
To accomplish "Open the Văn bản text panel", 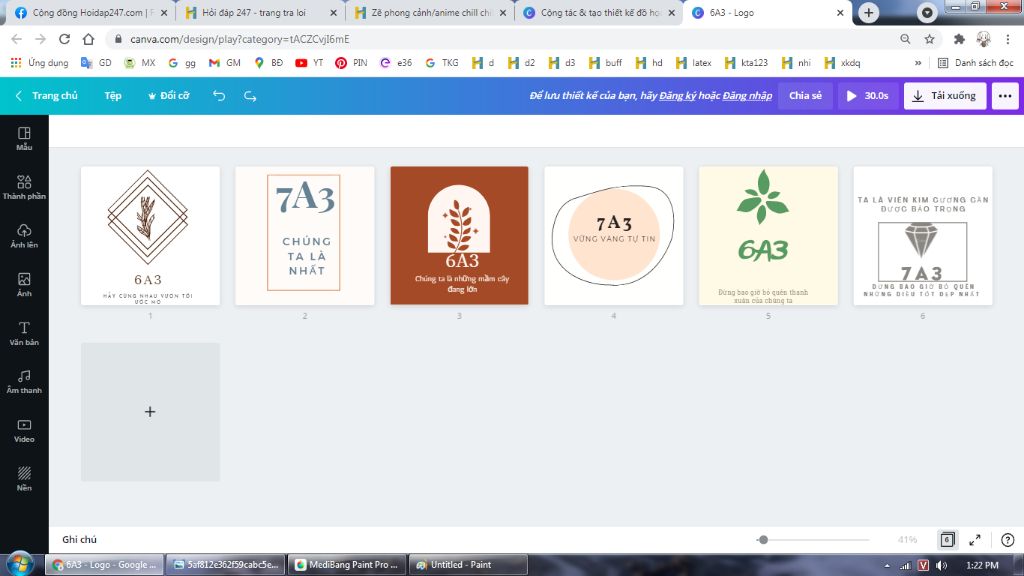I will click(x=24, y=333).
